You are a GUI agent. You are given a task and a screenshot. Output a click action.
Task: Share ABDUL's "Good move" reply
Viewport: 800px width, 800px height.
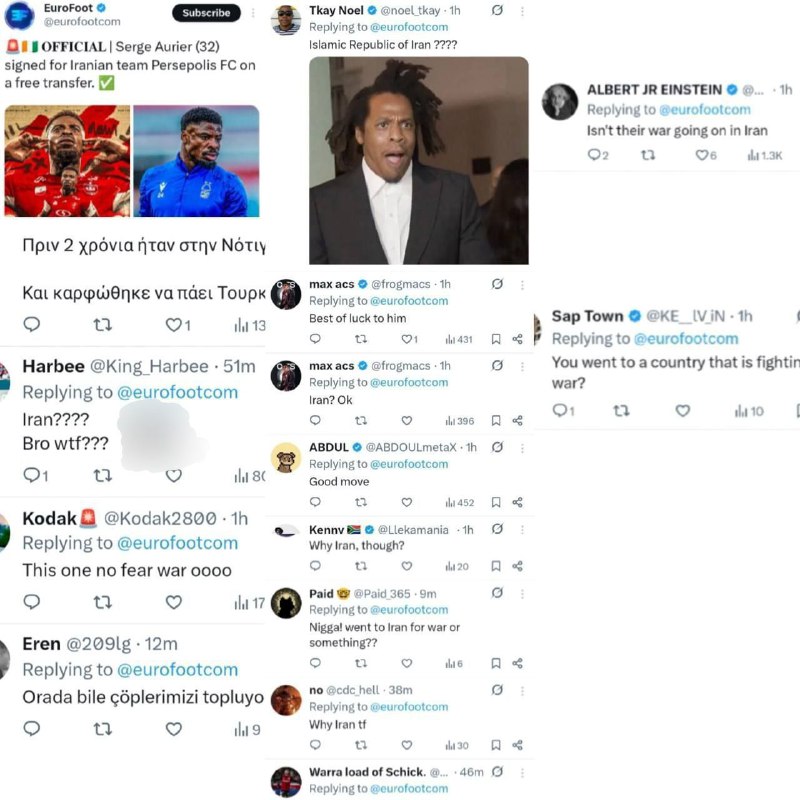point(517,503)
